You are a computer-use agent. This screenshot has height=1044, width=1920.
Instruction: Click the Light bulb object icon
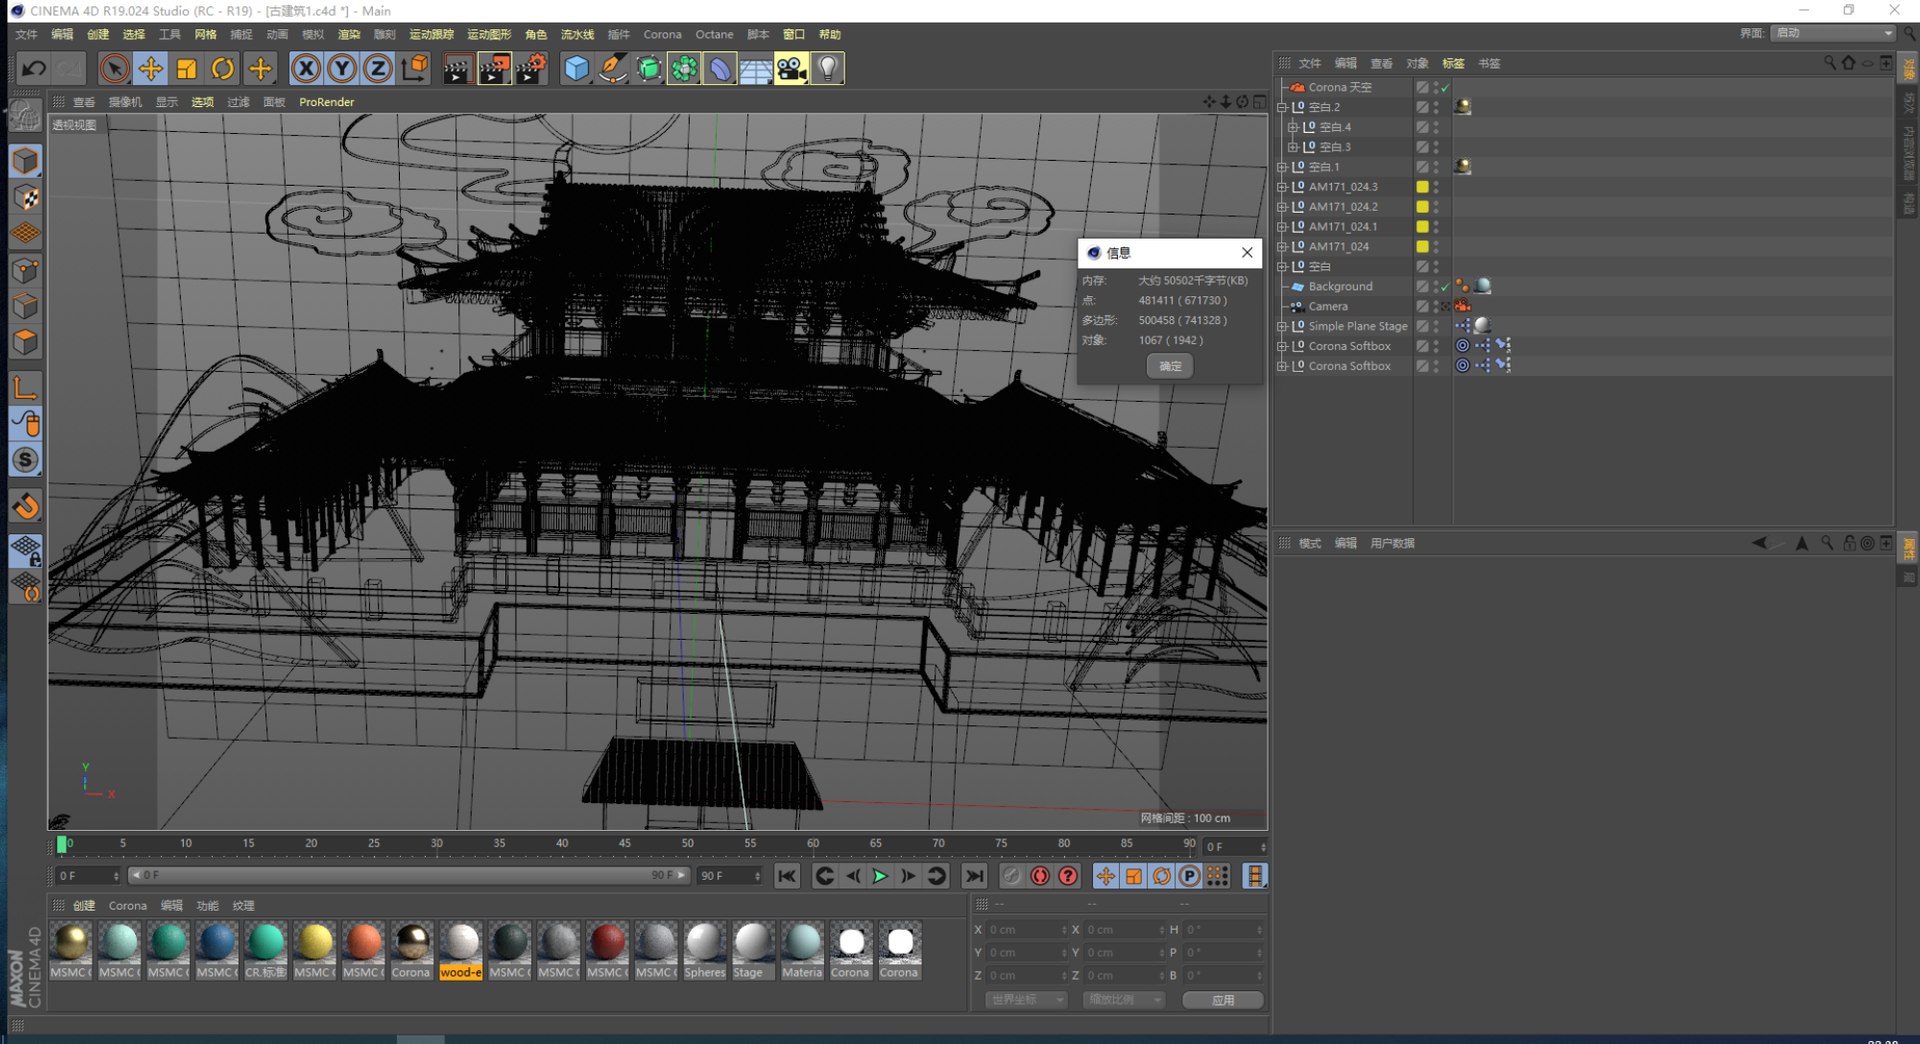coord(827,69)
